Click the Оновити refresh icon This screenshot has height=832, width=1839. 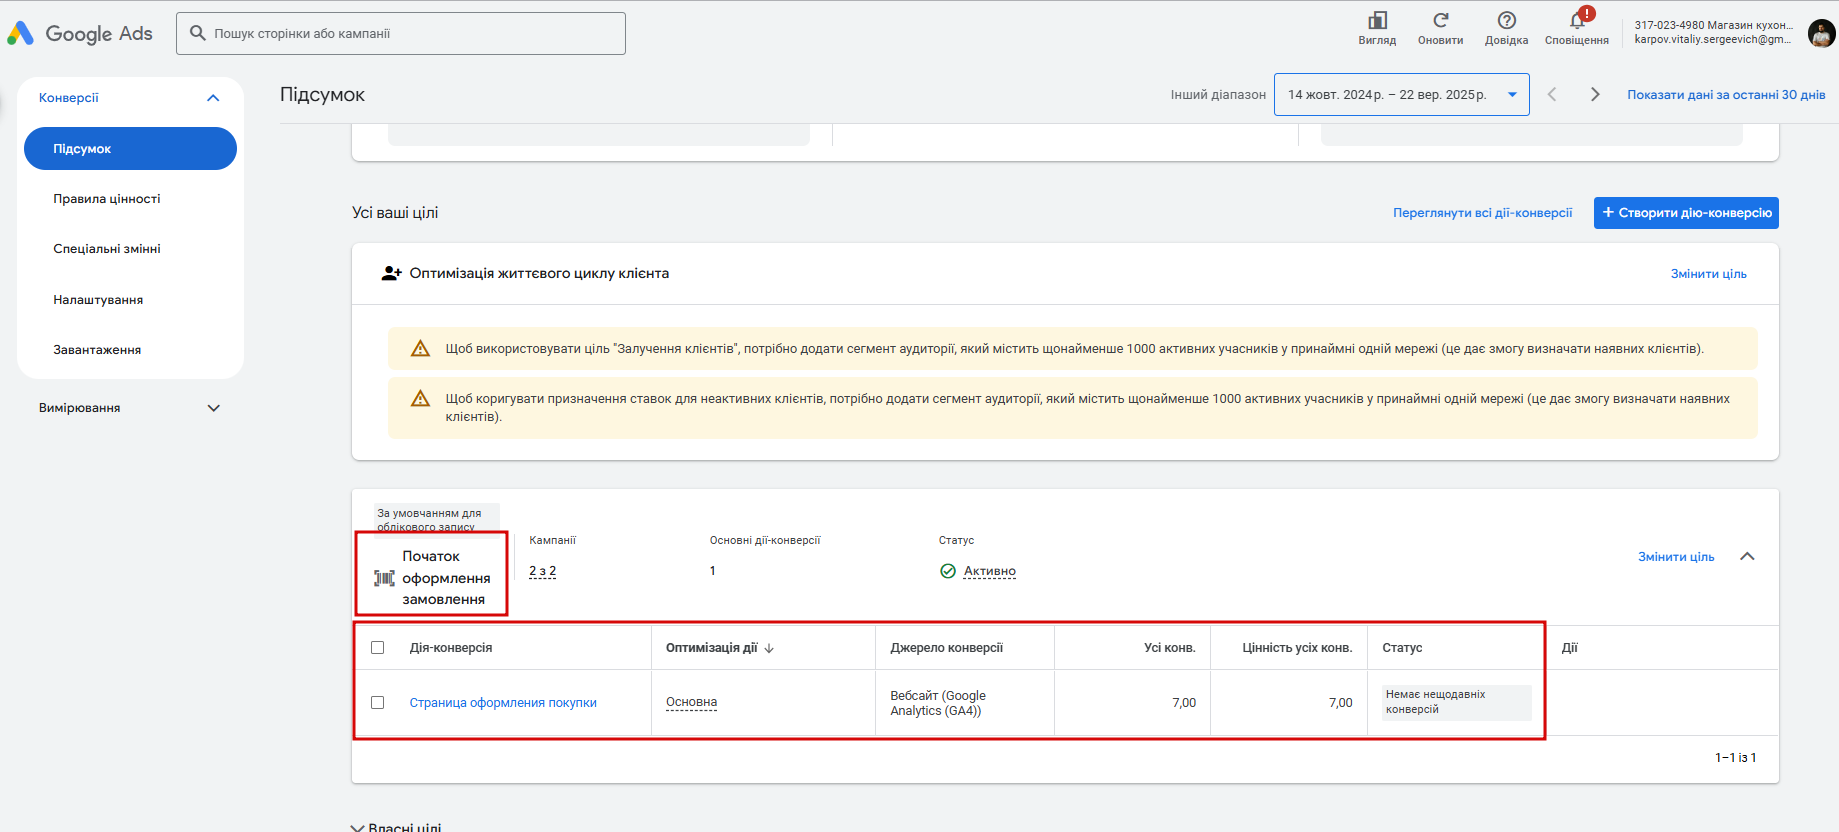[1440, 21]
